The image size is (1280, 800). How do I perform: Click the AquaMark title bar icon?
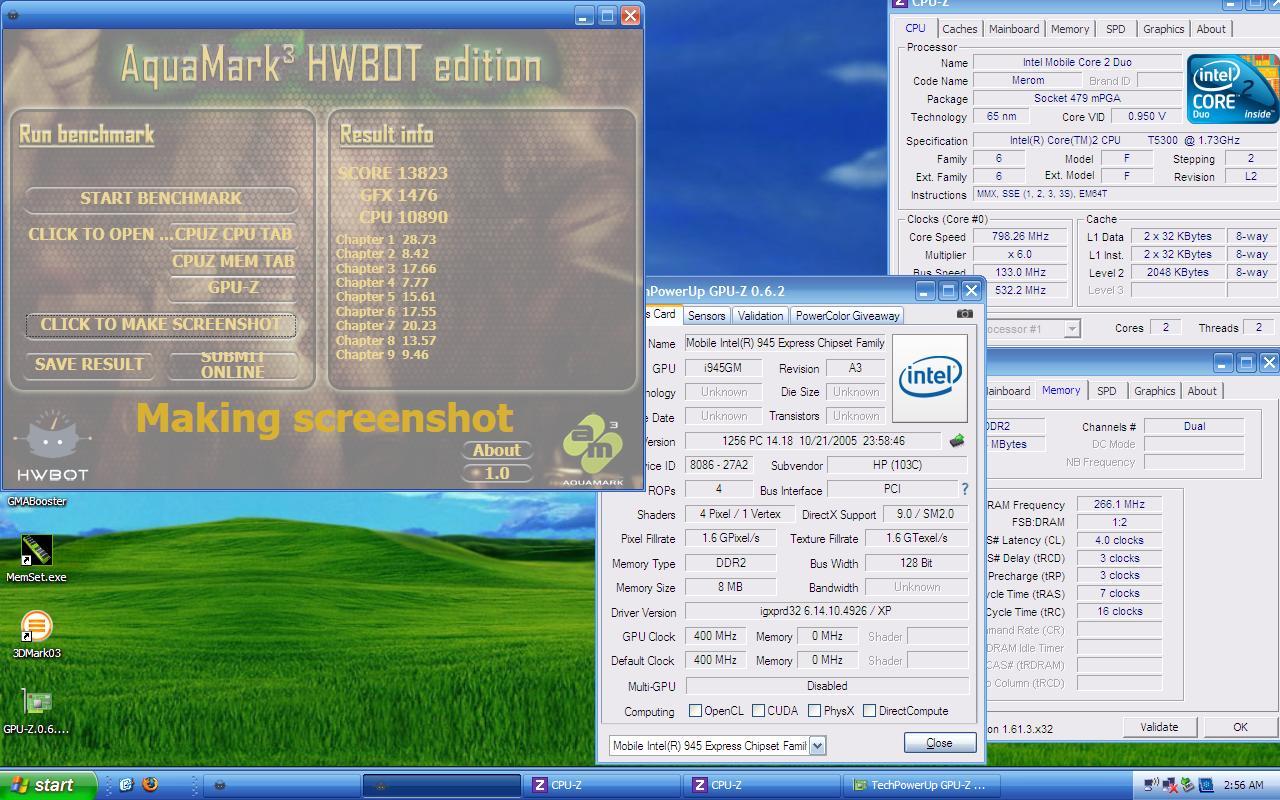coord(13,15)
